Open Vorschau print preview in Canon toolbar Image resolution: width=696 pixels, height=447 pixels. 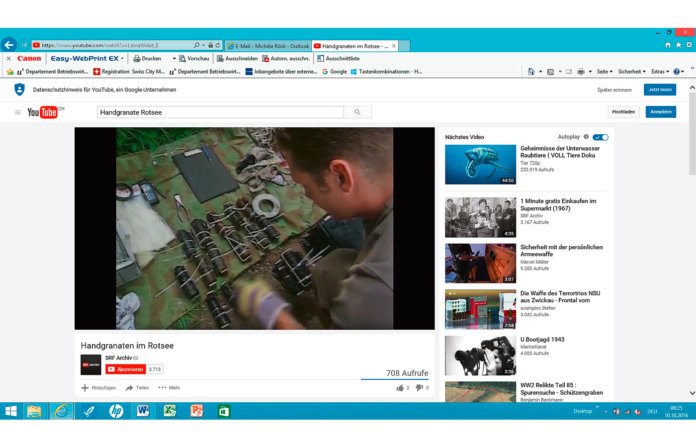pos(194,59)
